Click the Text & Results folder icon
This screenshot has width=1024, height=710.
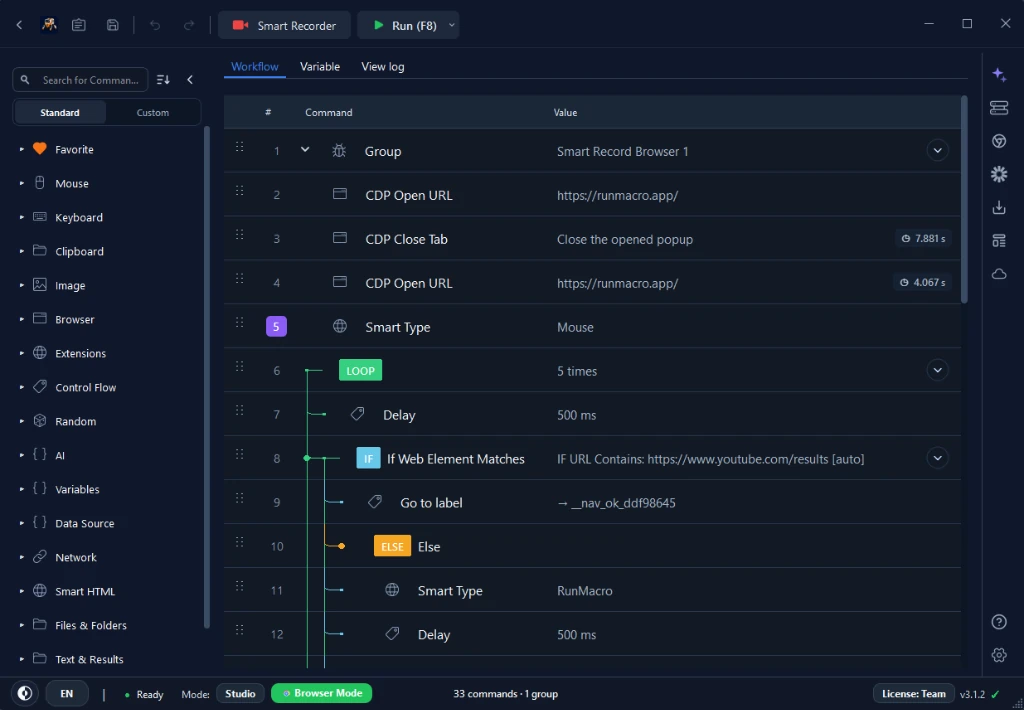pyautogui.click(x=40, y=658)
